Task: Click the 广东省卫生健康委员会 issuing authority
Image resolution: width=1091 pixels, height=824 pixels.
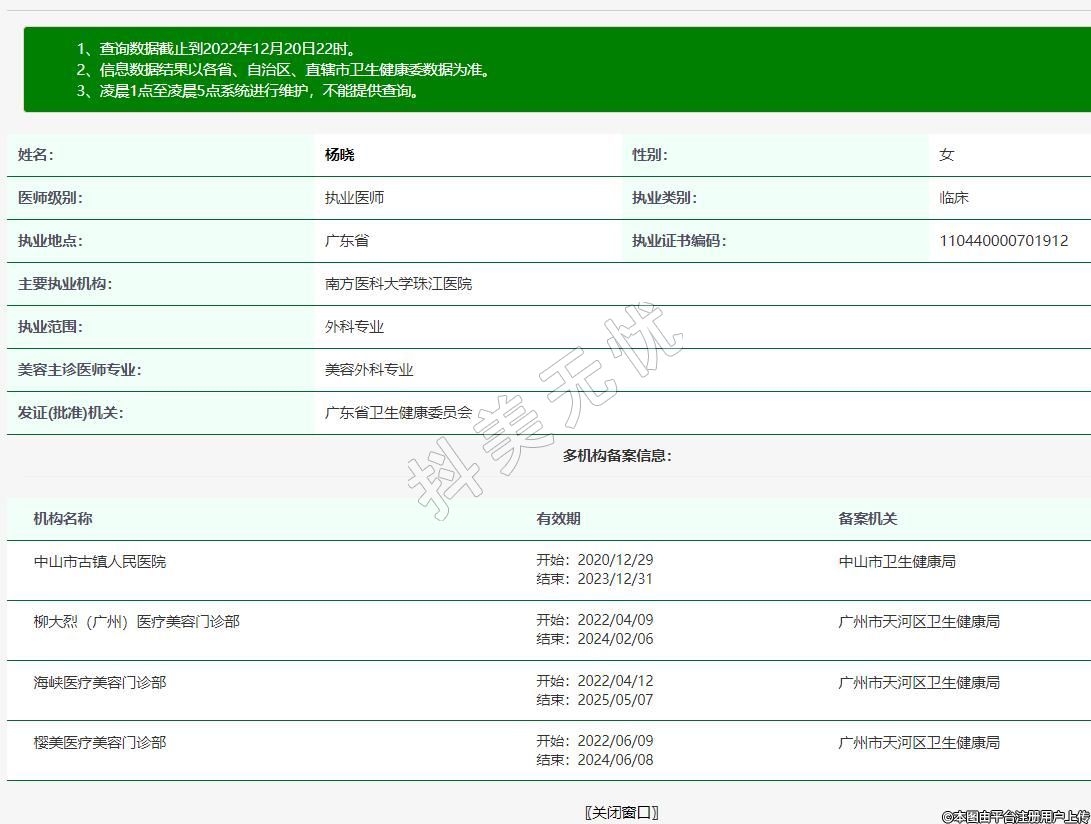Action: (398, 413)
